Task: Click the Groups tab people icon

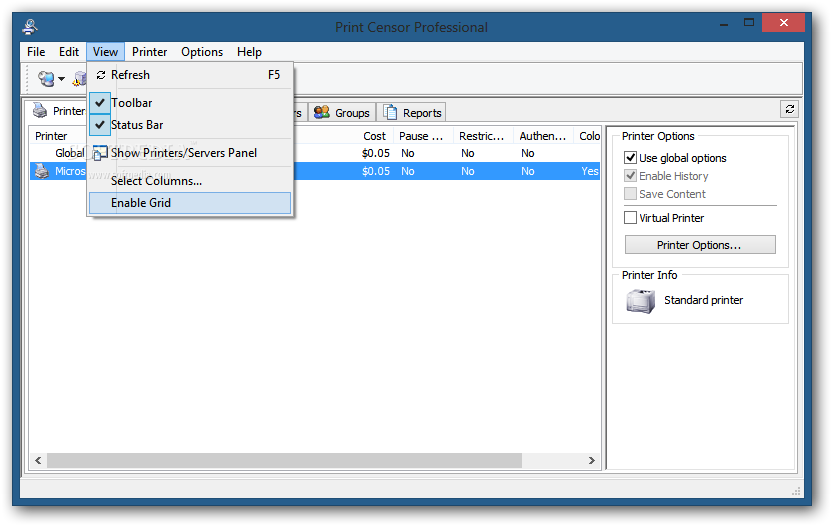Action: [x=322, y=112]
